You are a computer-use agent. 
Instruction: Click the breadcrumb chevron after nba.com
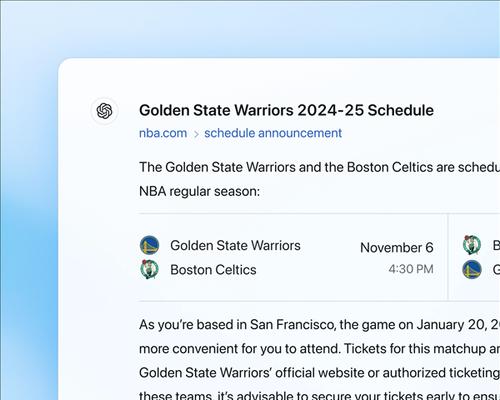click(x=196, y=134)
